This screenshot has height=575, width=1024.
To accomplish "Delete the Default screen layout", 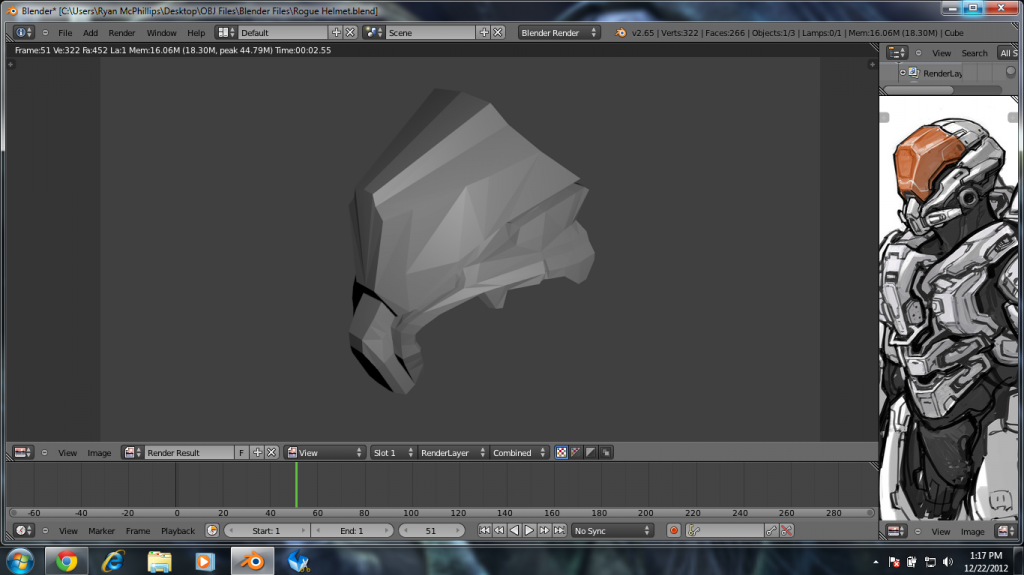I will (350, 32).
